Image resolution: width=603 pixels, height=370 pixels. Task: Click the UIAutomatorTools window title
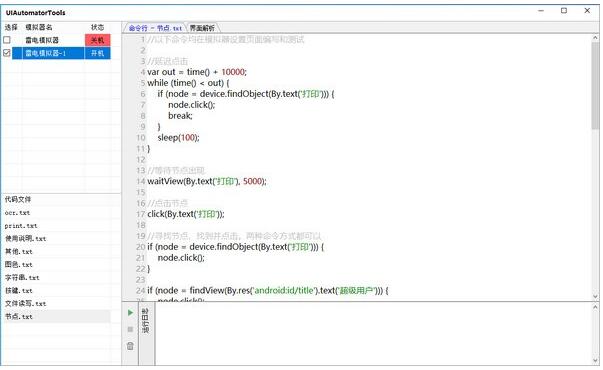(35, 13)
